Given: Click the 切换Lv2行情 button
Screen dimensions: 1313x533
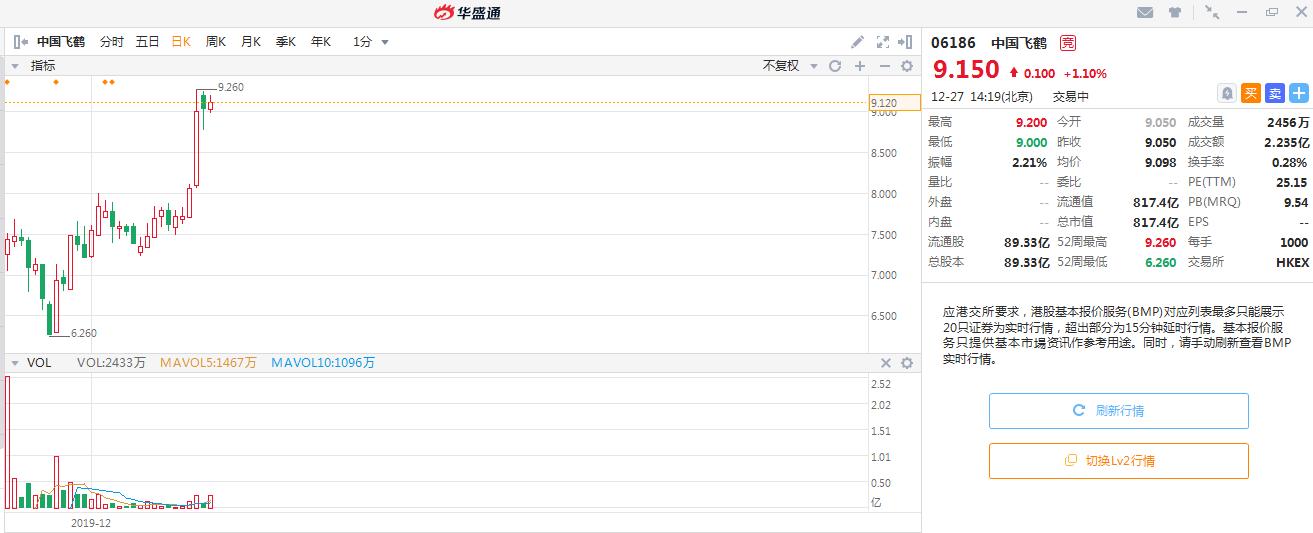Looking at the screenshot, I should click(1119, 461).
